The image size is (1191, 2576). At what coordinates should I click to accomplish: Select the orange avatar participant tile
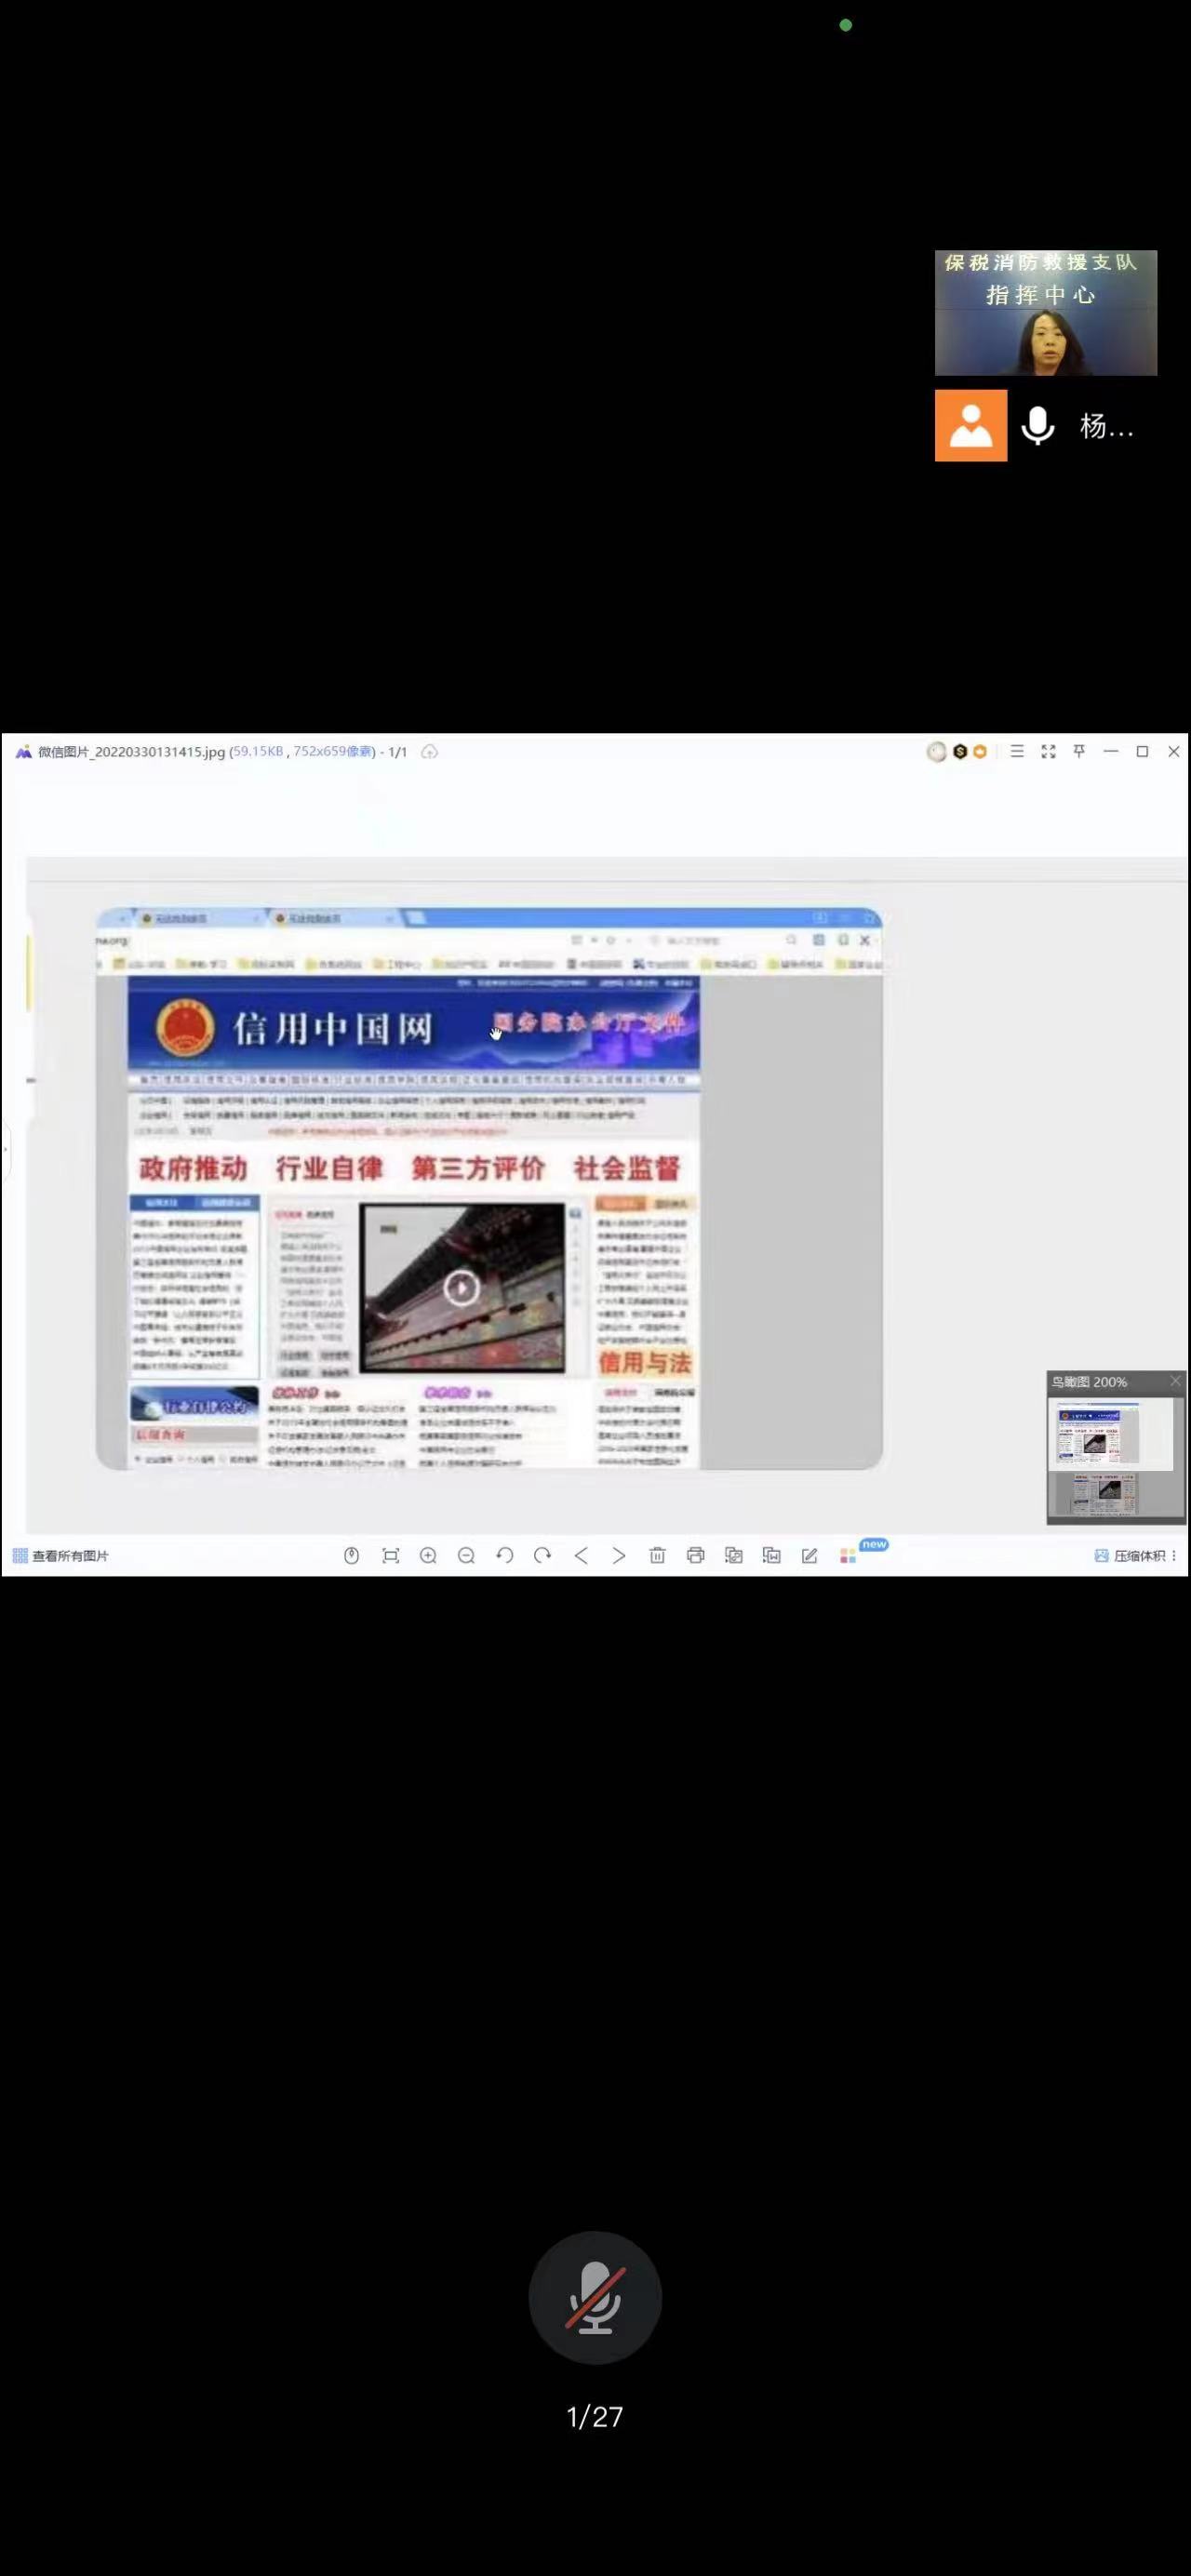click(x=971, y=426)
